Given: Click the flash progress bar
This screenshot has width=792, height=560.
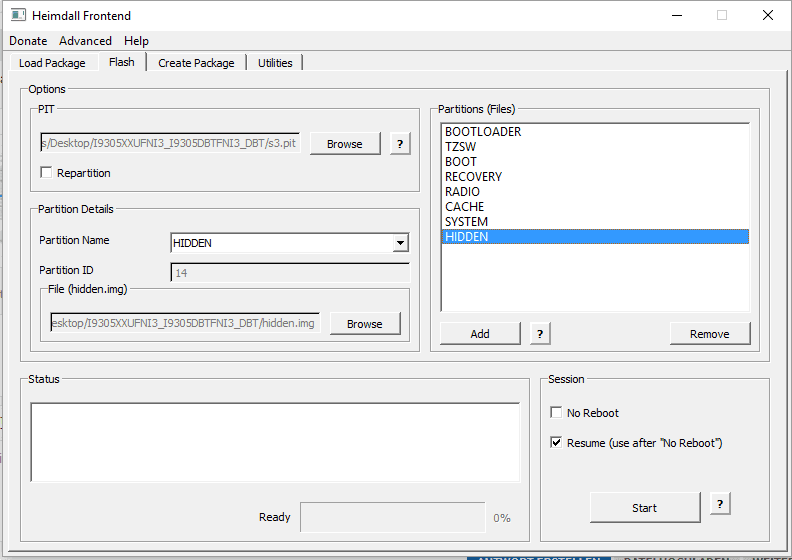Looking at the screenshot, I should (x=392, y=517).
